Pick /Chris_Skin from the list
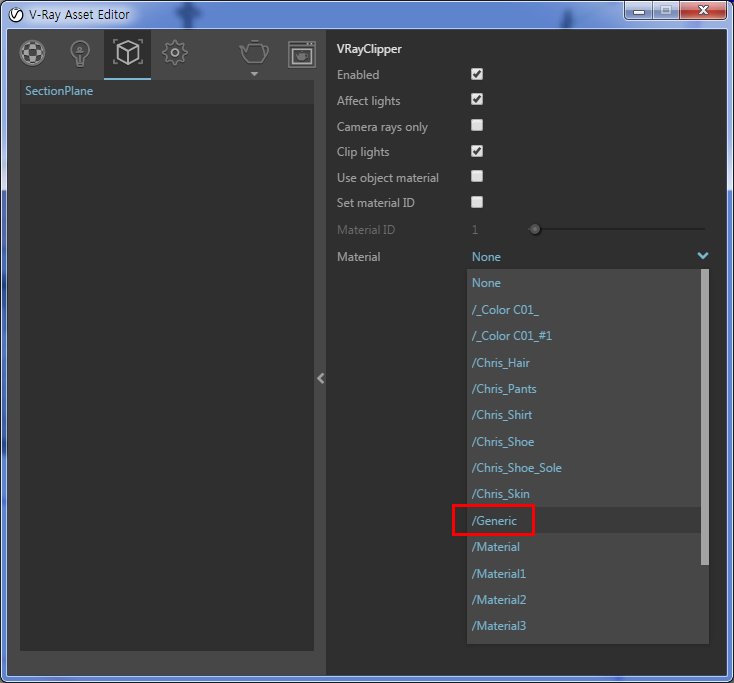 pos(584,494)
